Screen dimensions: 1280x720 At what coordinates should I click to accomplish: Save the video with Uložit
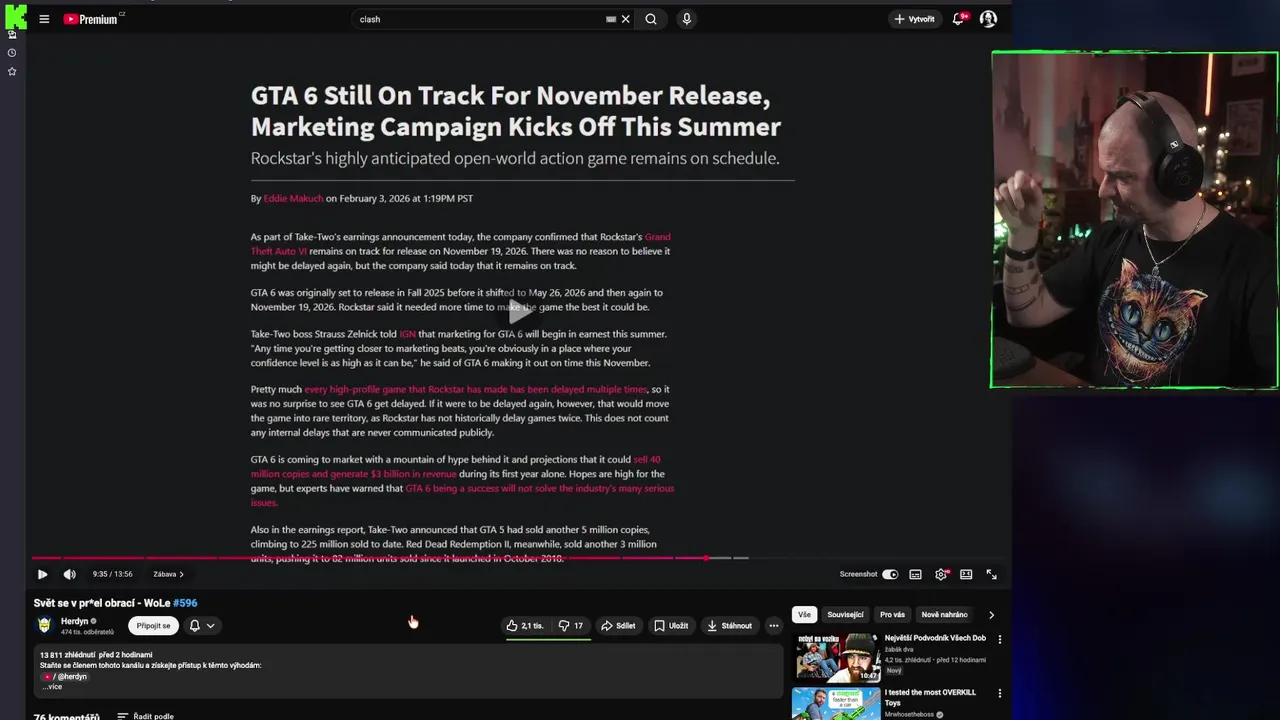point(671,626)
